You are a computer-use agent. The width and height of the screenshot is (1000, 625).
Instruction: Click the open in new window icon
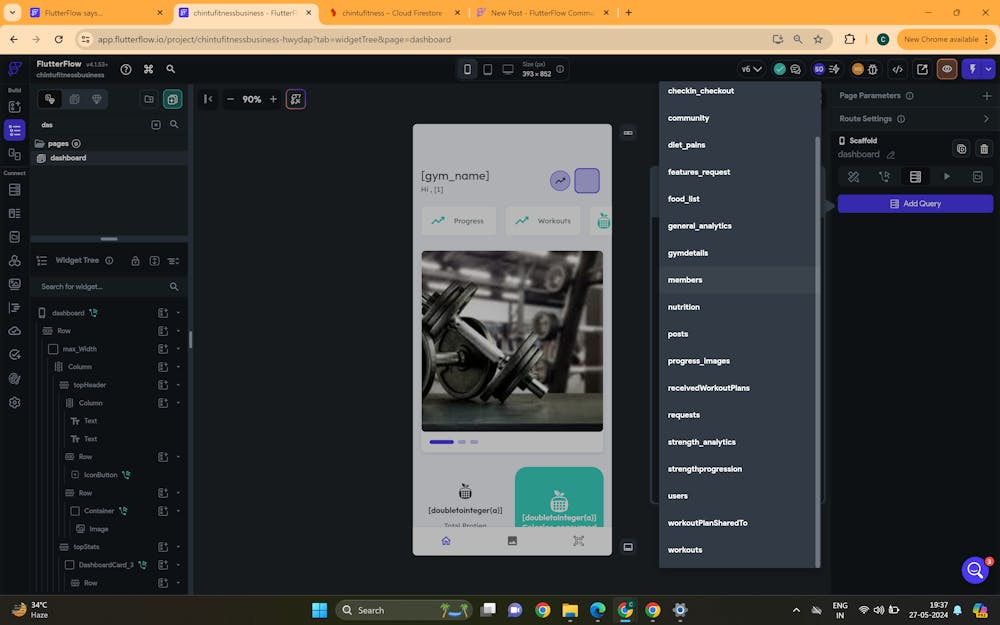[922, 69]
